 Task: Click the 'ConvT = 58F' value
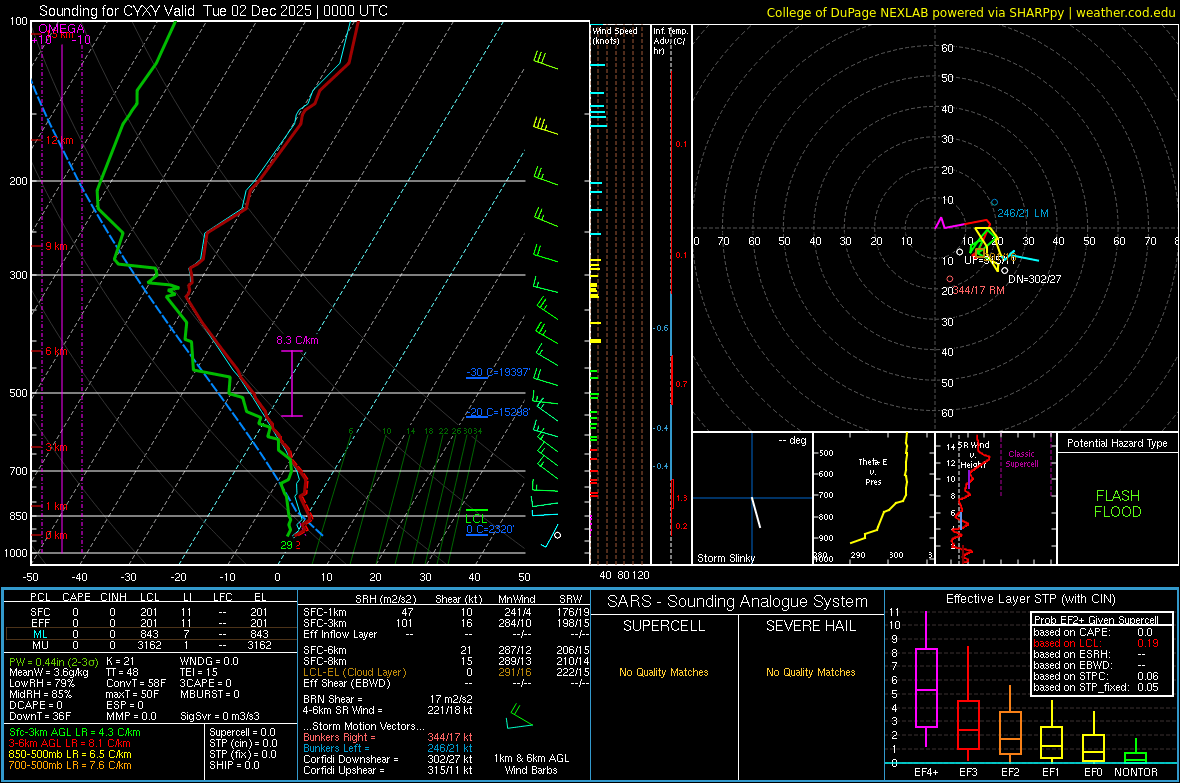(136, 683)
